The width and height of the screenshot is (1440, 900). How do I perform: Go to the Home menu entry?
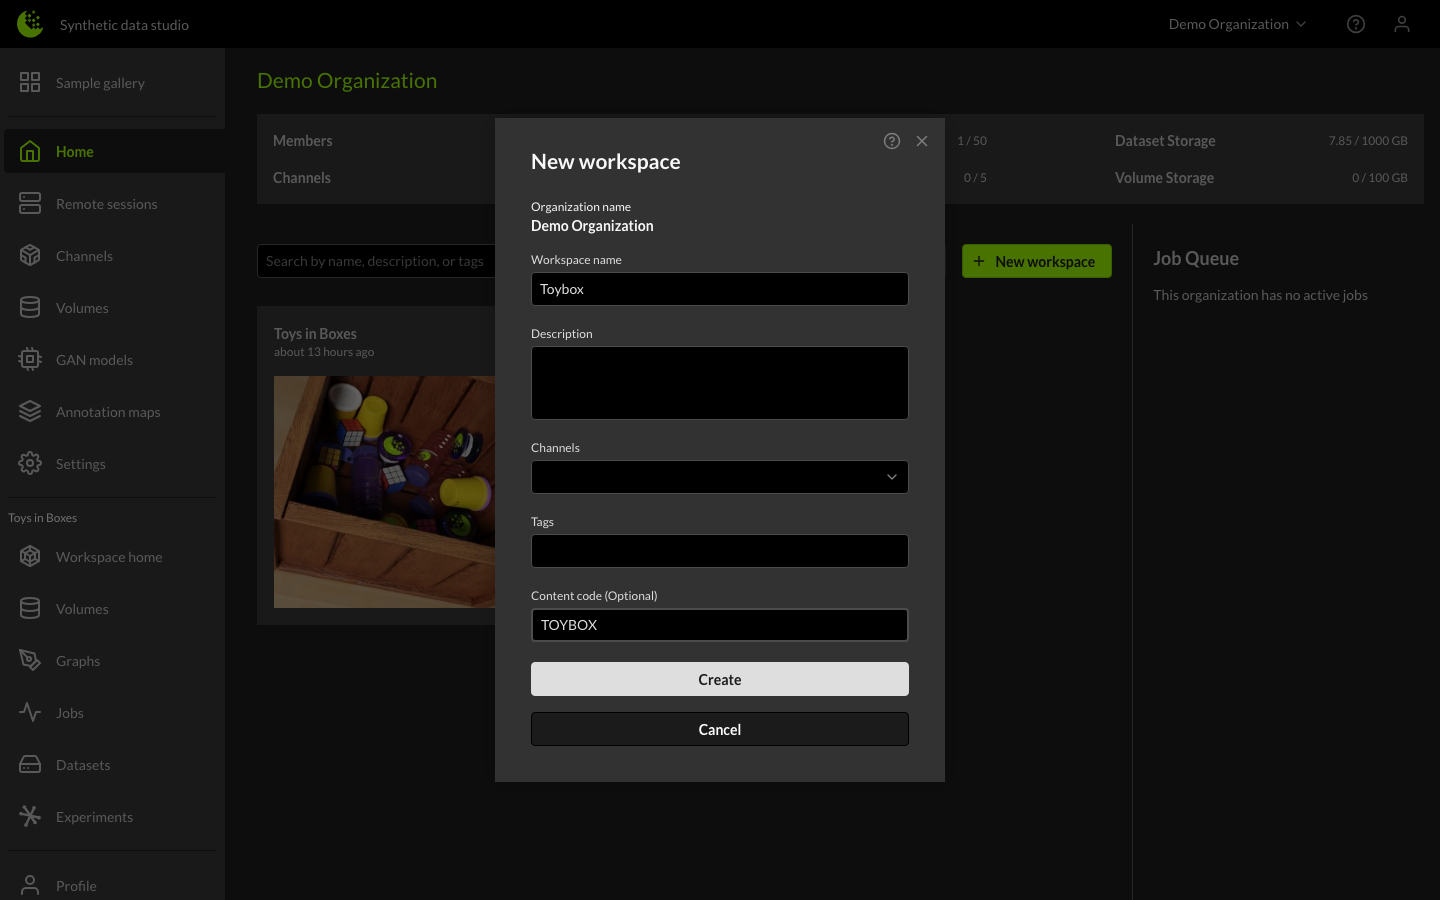[x=75, y=151]
